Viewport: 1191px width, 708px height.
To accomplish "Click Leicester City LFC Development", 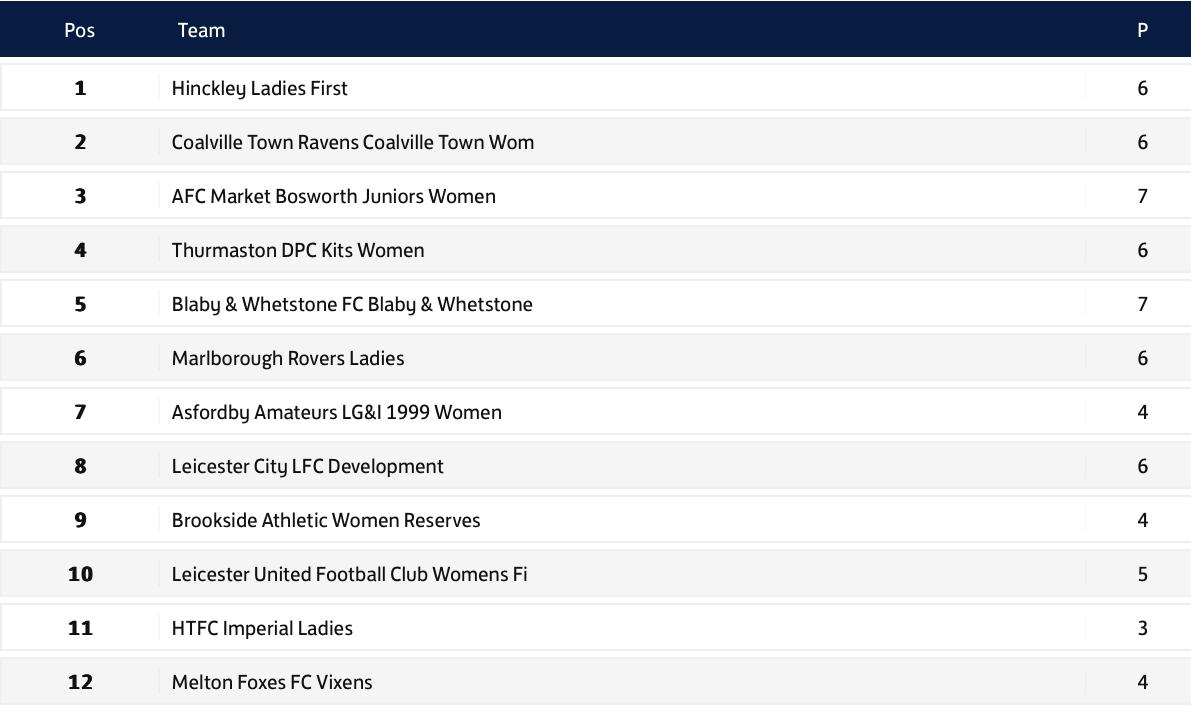I will pyautogui.click(x=307, y=466).
